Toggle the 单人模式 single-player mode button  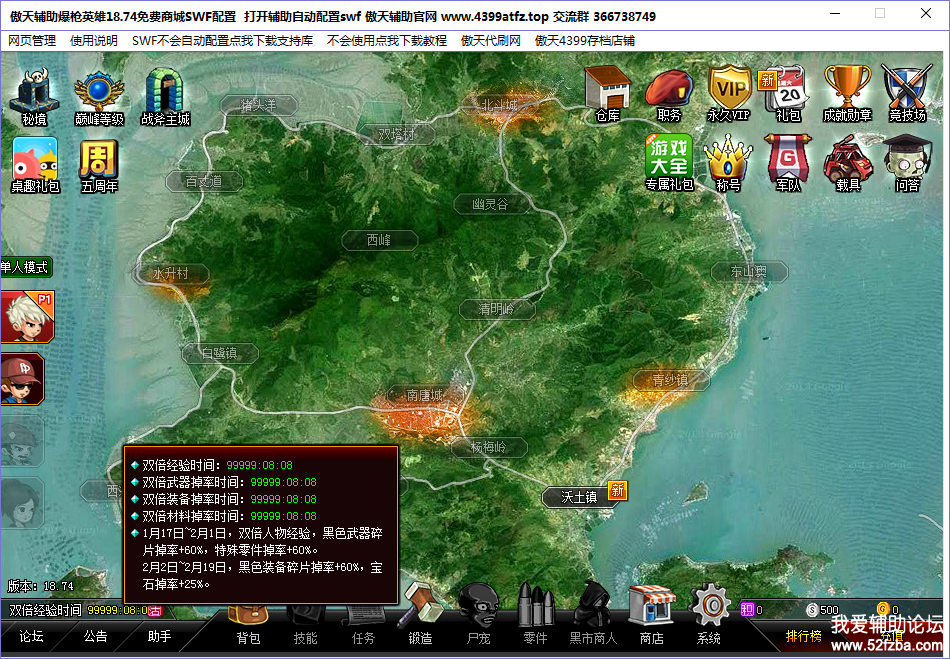tap(25, 267)
